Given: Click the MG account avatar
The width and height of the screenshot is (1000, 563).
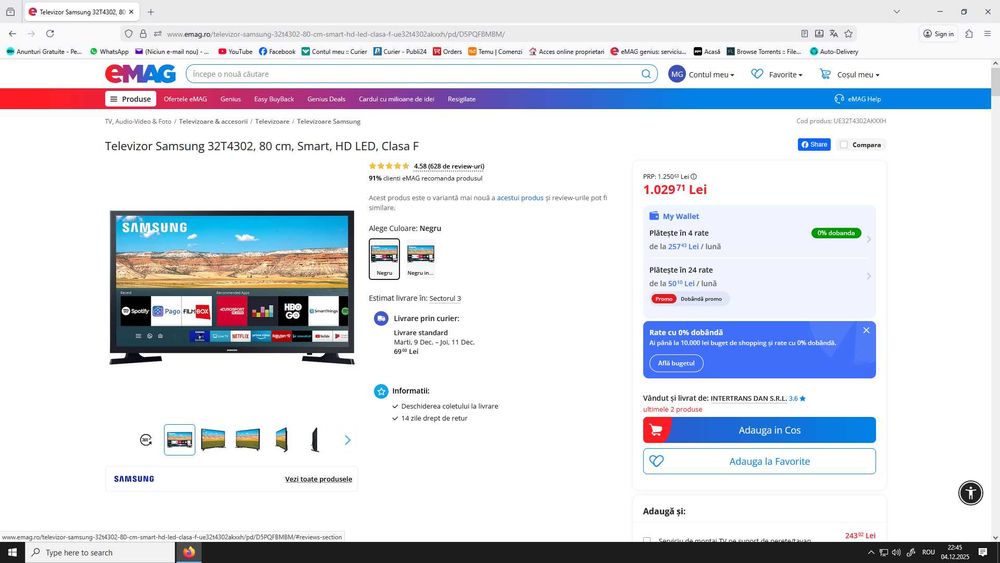Looking at the screenshot, I should [x=677, y=74].
